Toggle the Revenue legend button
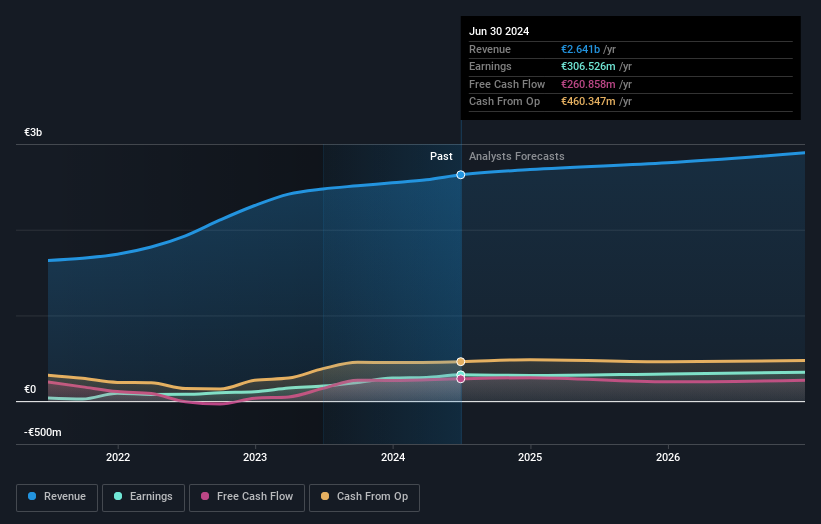The image size is (821, 524). 57,497
